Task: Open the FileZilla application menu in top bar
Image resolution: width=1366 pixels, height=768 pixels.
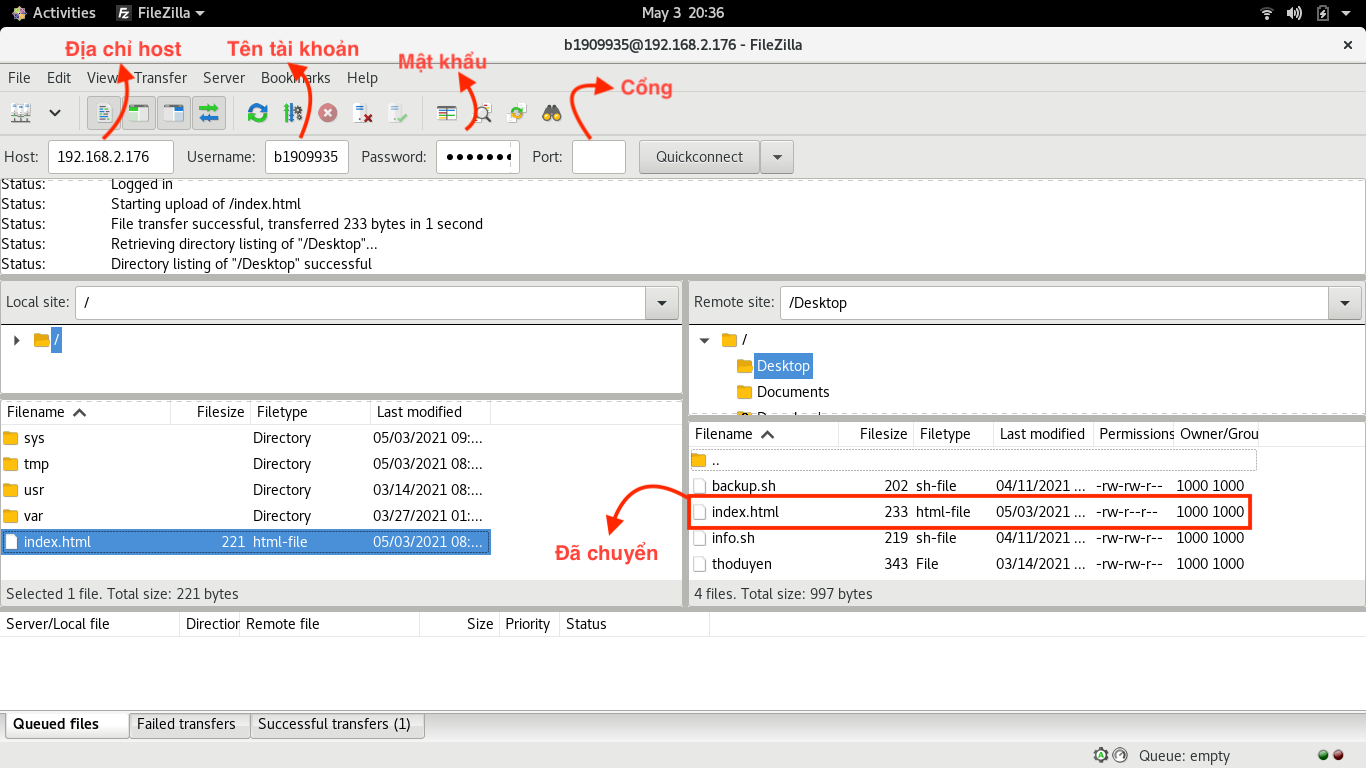Action: coord(161,13)
